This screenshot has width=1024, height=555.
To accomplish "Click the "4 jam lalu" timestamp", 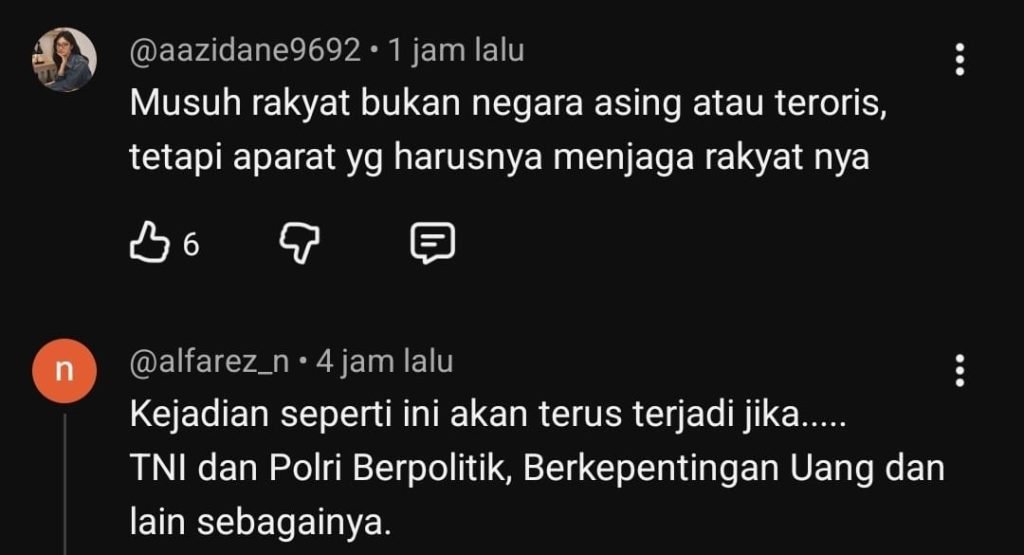I will click(385, 361).
